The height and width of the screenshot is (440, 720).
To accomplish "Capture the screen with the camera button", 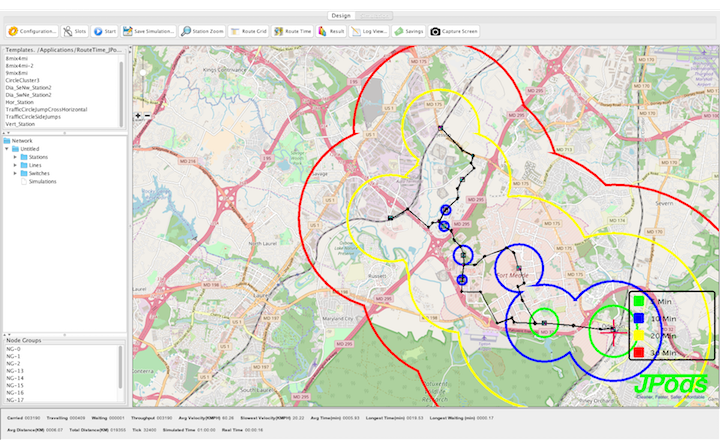I will [x=455, y=31].
